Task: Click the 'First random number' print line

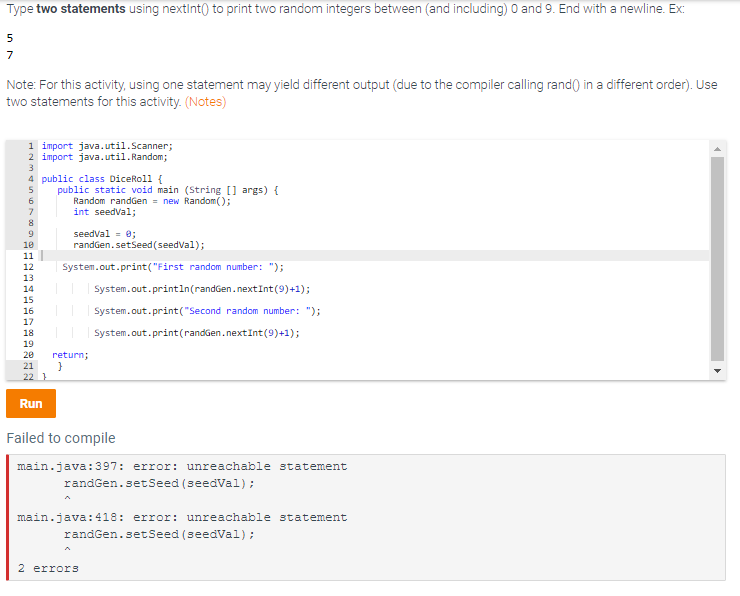Action: [x=173, y=267]
